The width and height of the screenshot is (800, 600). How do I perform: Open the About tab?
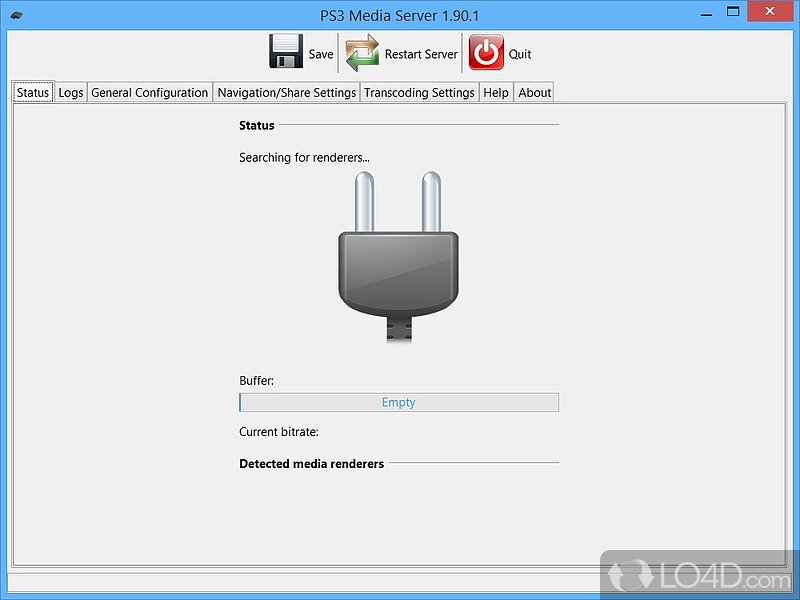point(534,92)
